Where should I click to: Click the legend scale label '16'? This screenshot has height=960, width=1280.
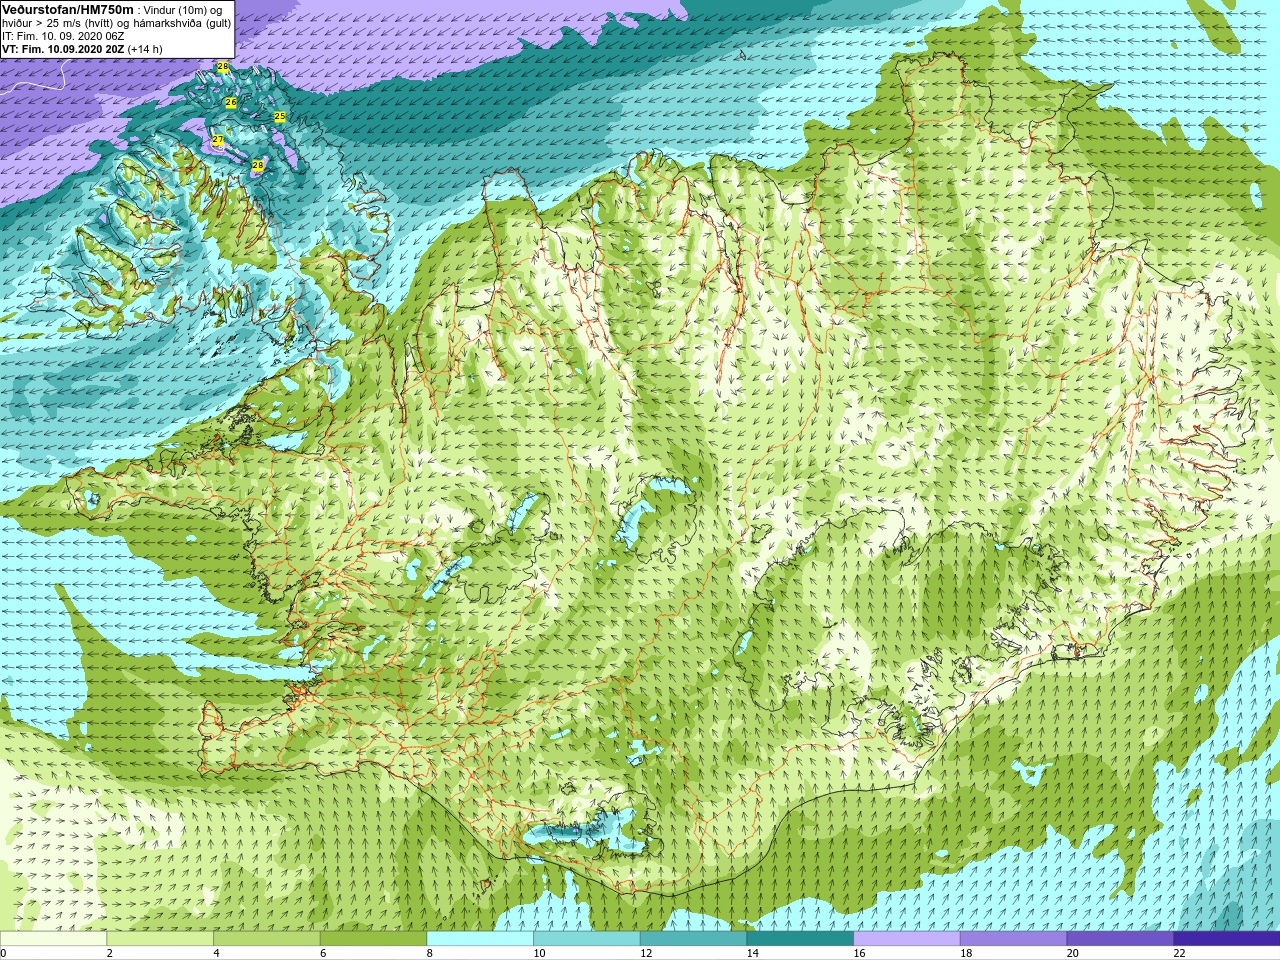(859, 953)
